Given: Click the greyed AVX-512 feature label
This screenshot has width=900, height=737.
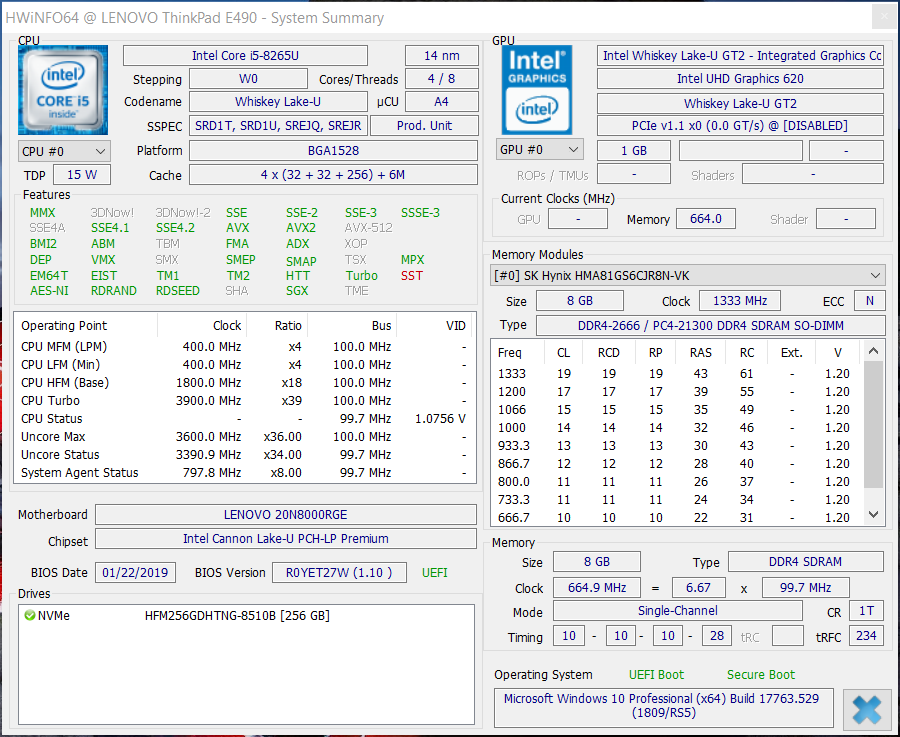Looking at the screenshot, I should coord(368,228).
